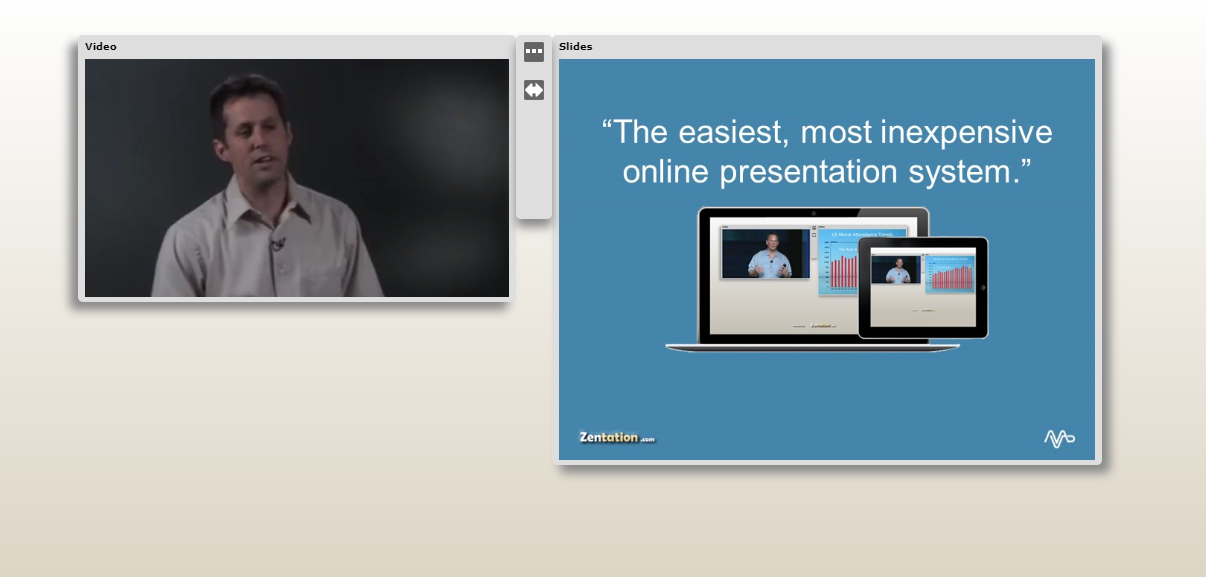Click the presenter video on tablet screen
Viewport: 1206px width, 577px height.
(x=897, y=270)
